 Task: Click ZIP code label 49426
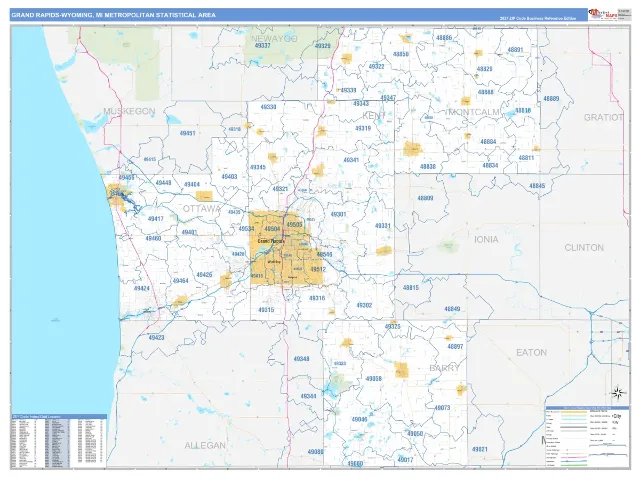[x=204, y=275]
